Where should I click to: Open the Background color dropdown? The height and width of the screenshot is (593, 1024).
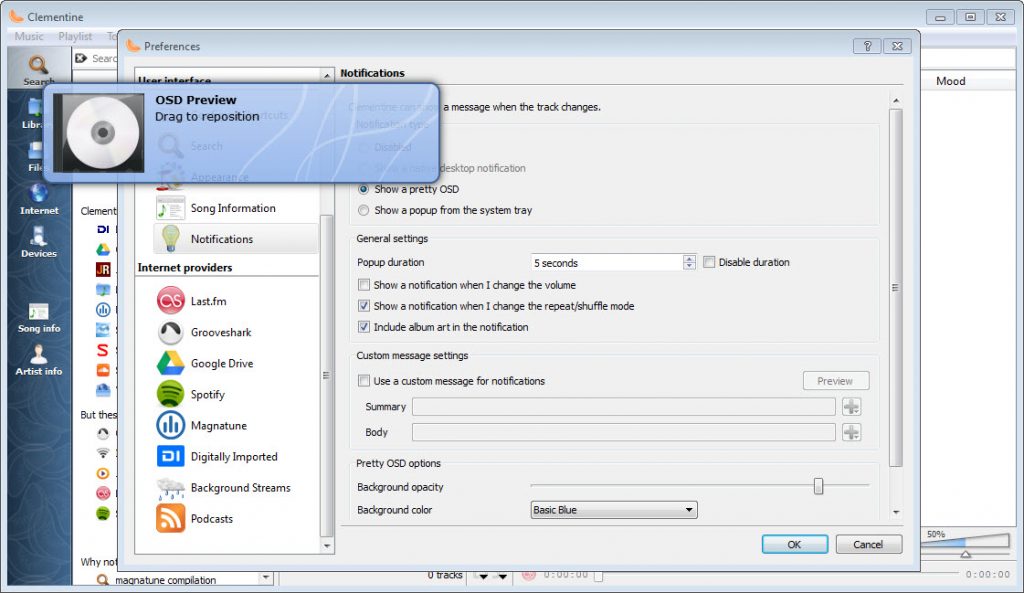click(614, 510)
